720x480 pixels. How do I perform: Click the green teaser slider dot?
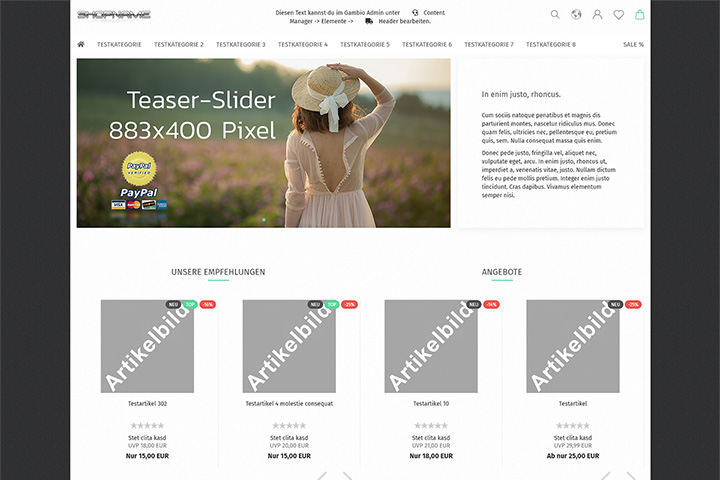coord(264,220)
